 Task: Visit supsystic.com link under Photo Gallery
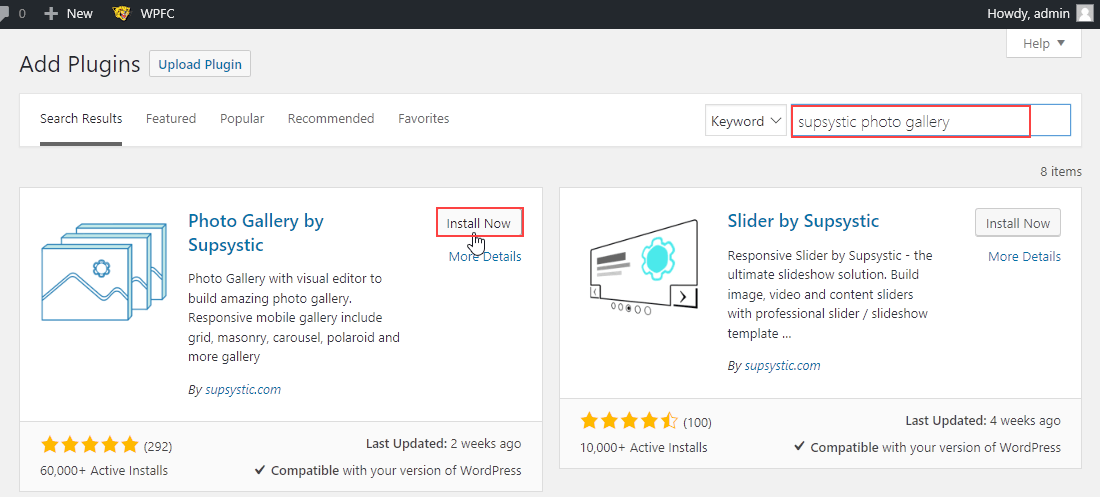click(x=243, y=390)
